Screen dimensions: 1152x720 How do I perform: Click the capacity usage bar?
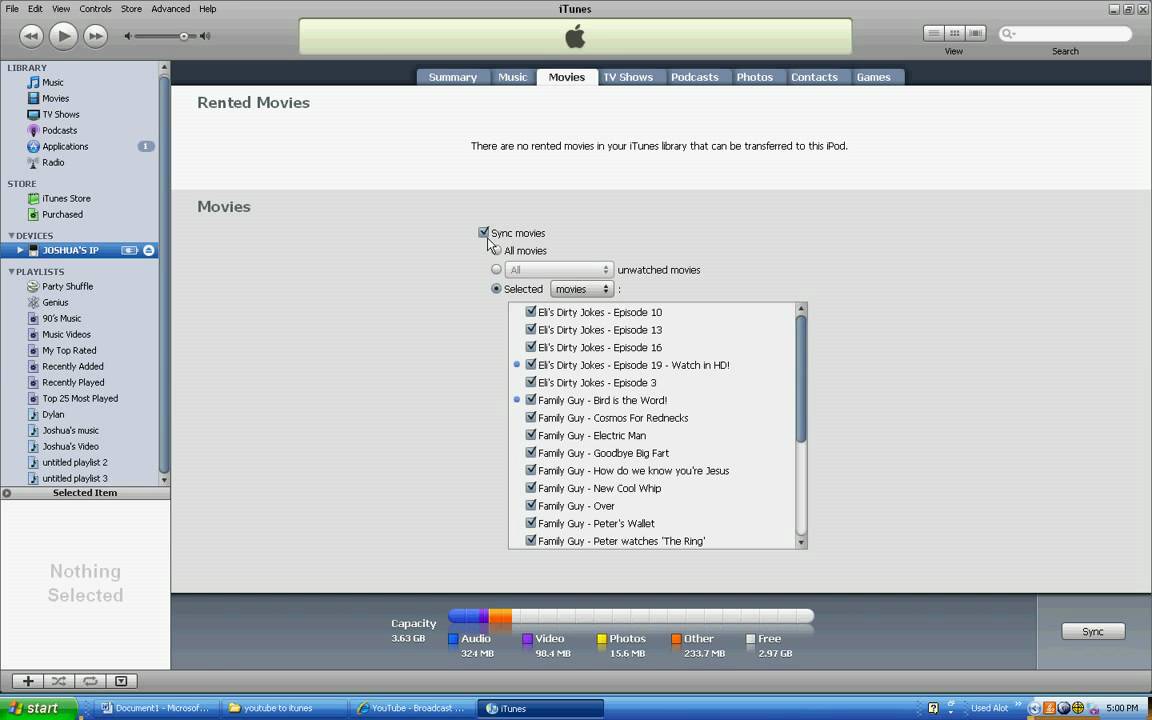click(x=631, y=616)
